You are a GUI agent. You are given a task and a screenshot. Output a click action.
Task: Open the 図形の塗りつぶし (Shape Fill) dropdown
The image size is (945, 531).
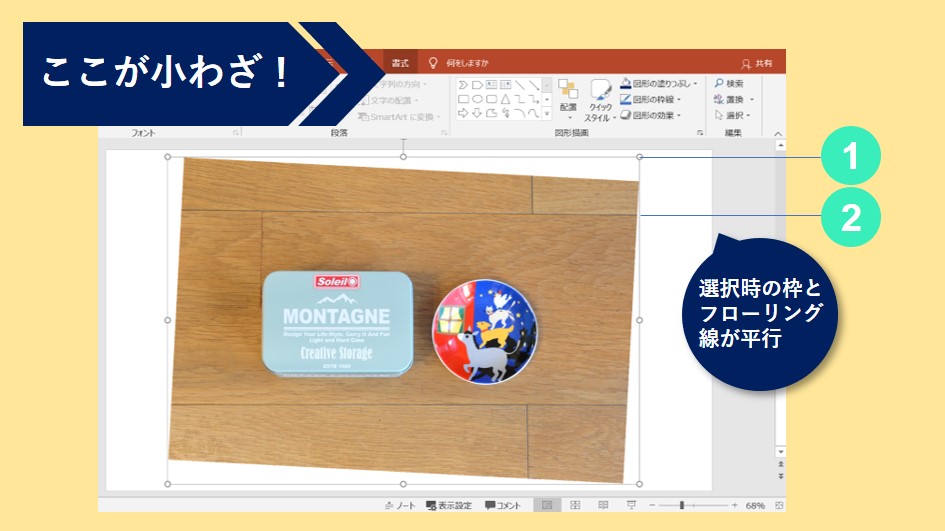click(658, 83)
